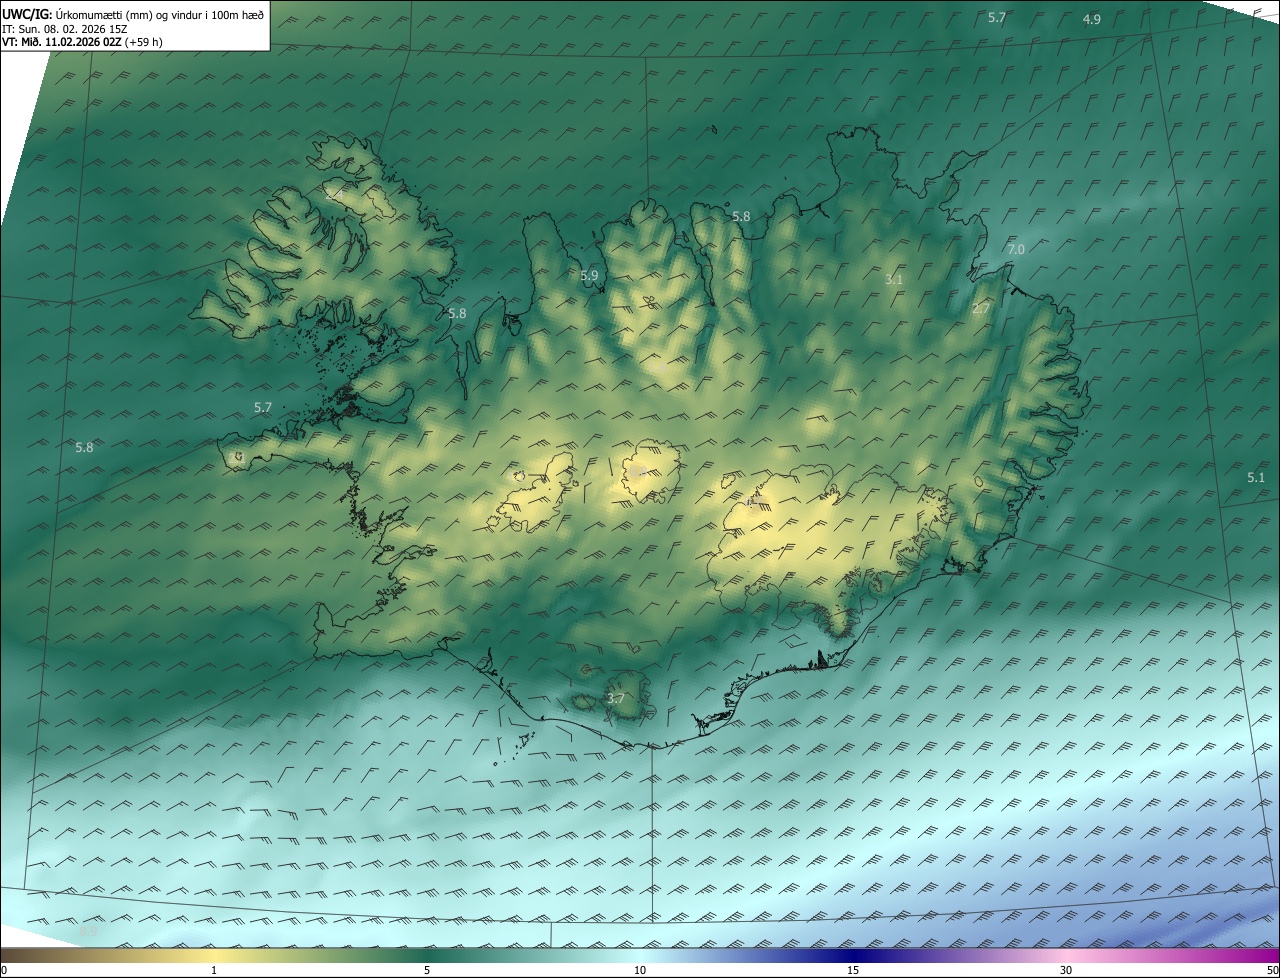Click the colorbar tick label 10
This screenshot has width=1280, height=978.
(x=640, y=970)
